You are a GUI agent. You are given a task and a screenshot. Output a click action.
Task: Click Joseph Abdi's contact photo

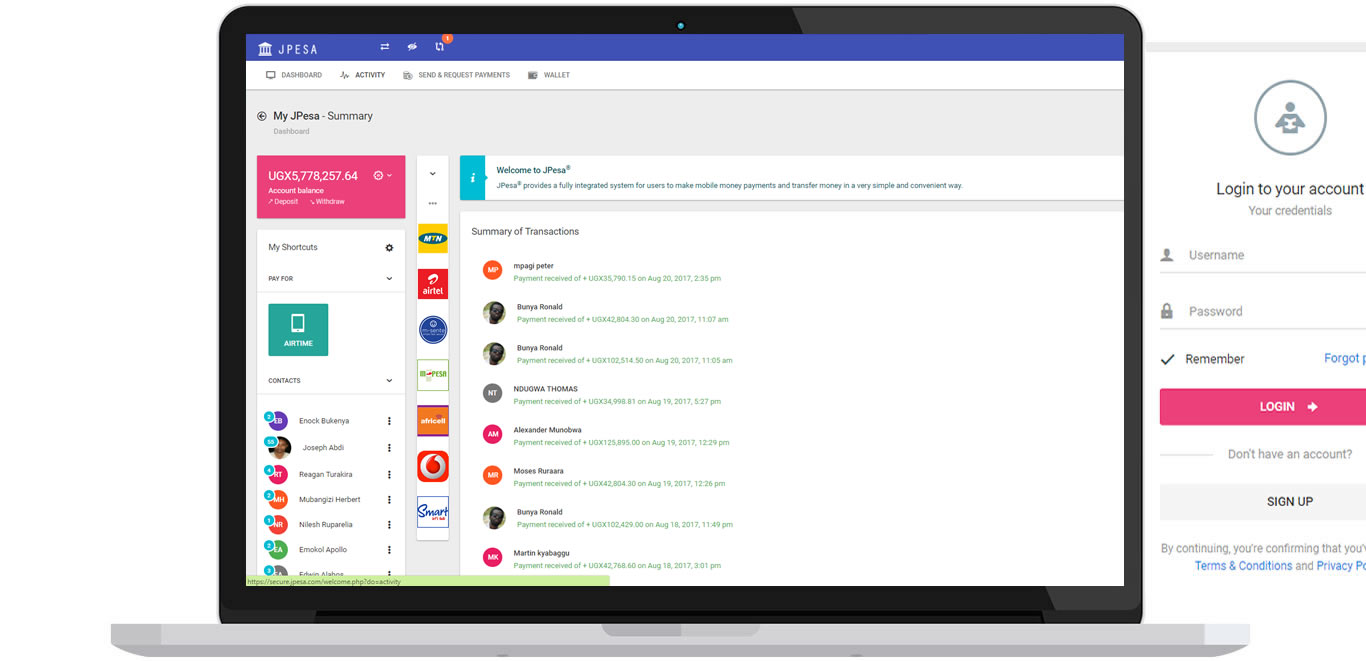[x=280, y=448]
